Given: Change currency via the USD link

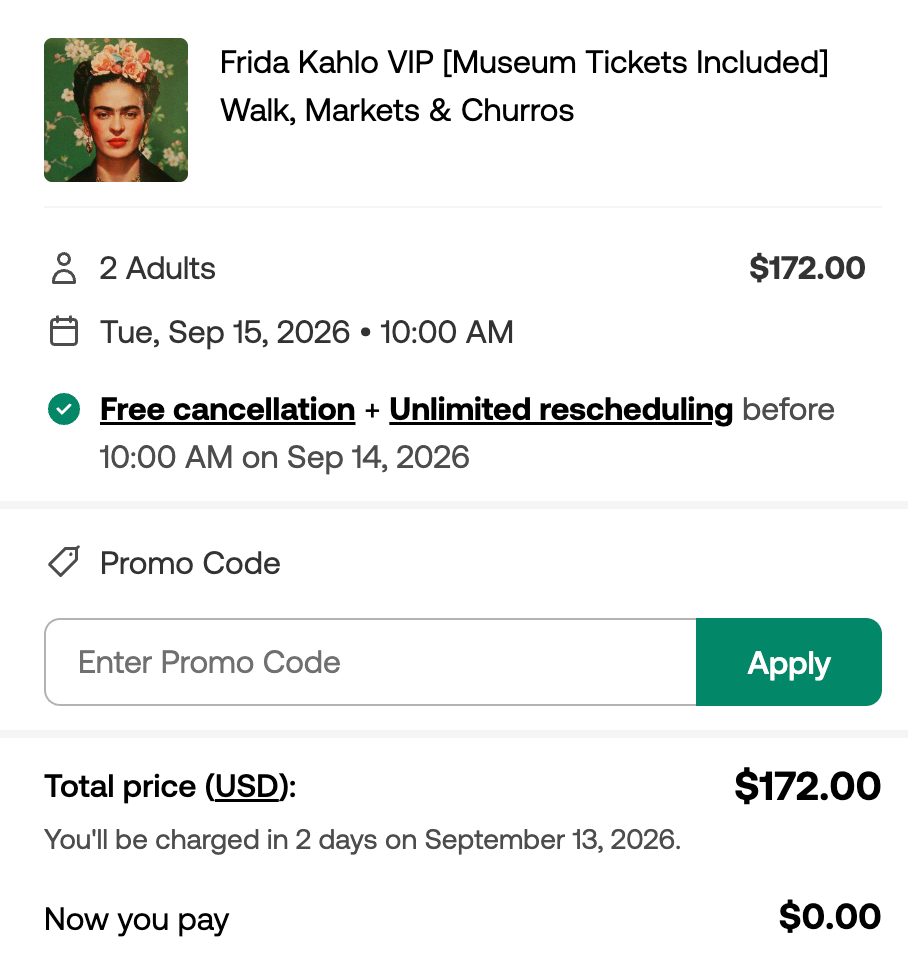Looking at the screenshot, I should [x=246, y=786].
